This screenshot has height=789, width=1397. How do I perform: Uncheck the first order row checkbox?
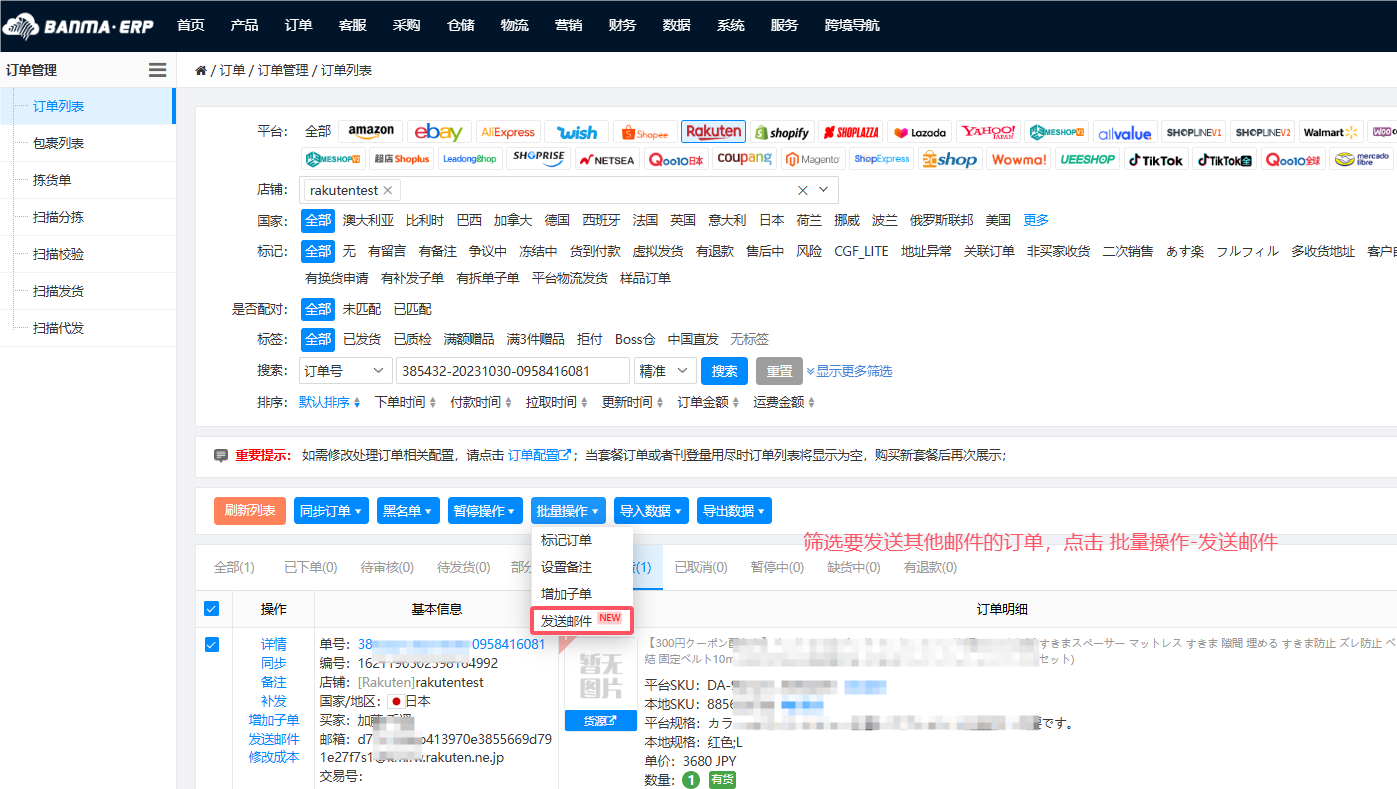pyautogui.click(x=211, y=644)
